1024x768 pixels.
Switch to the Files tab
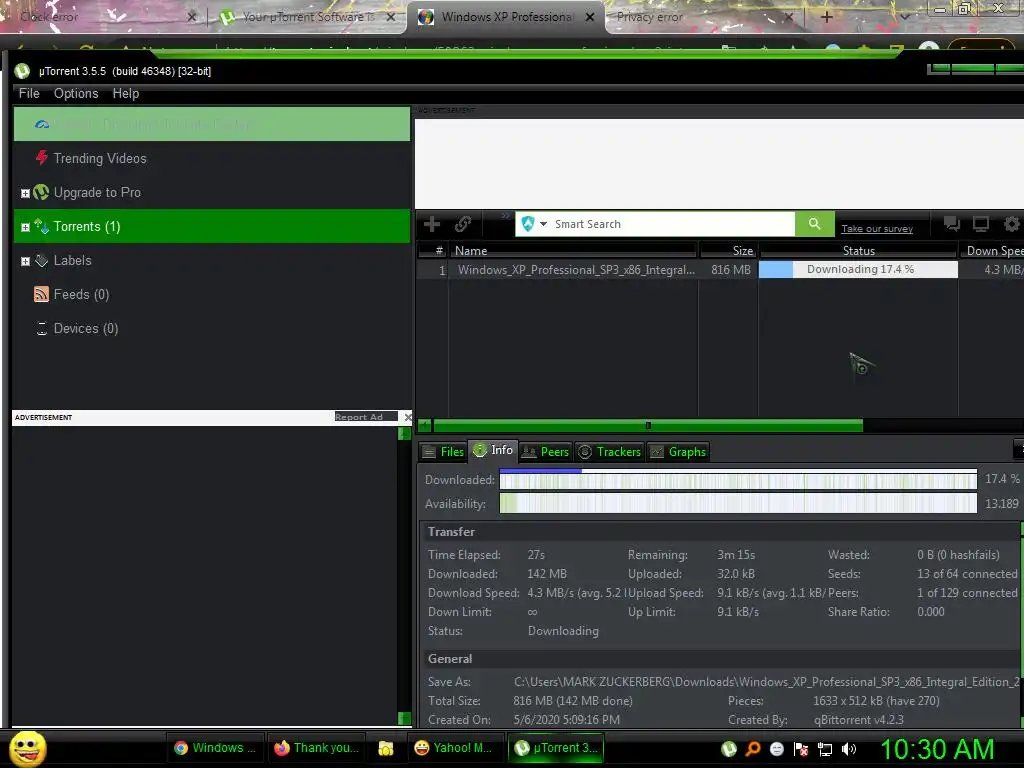point(443,451)
